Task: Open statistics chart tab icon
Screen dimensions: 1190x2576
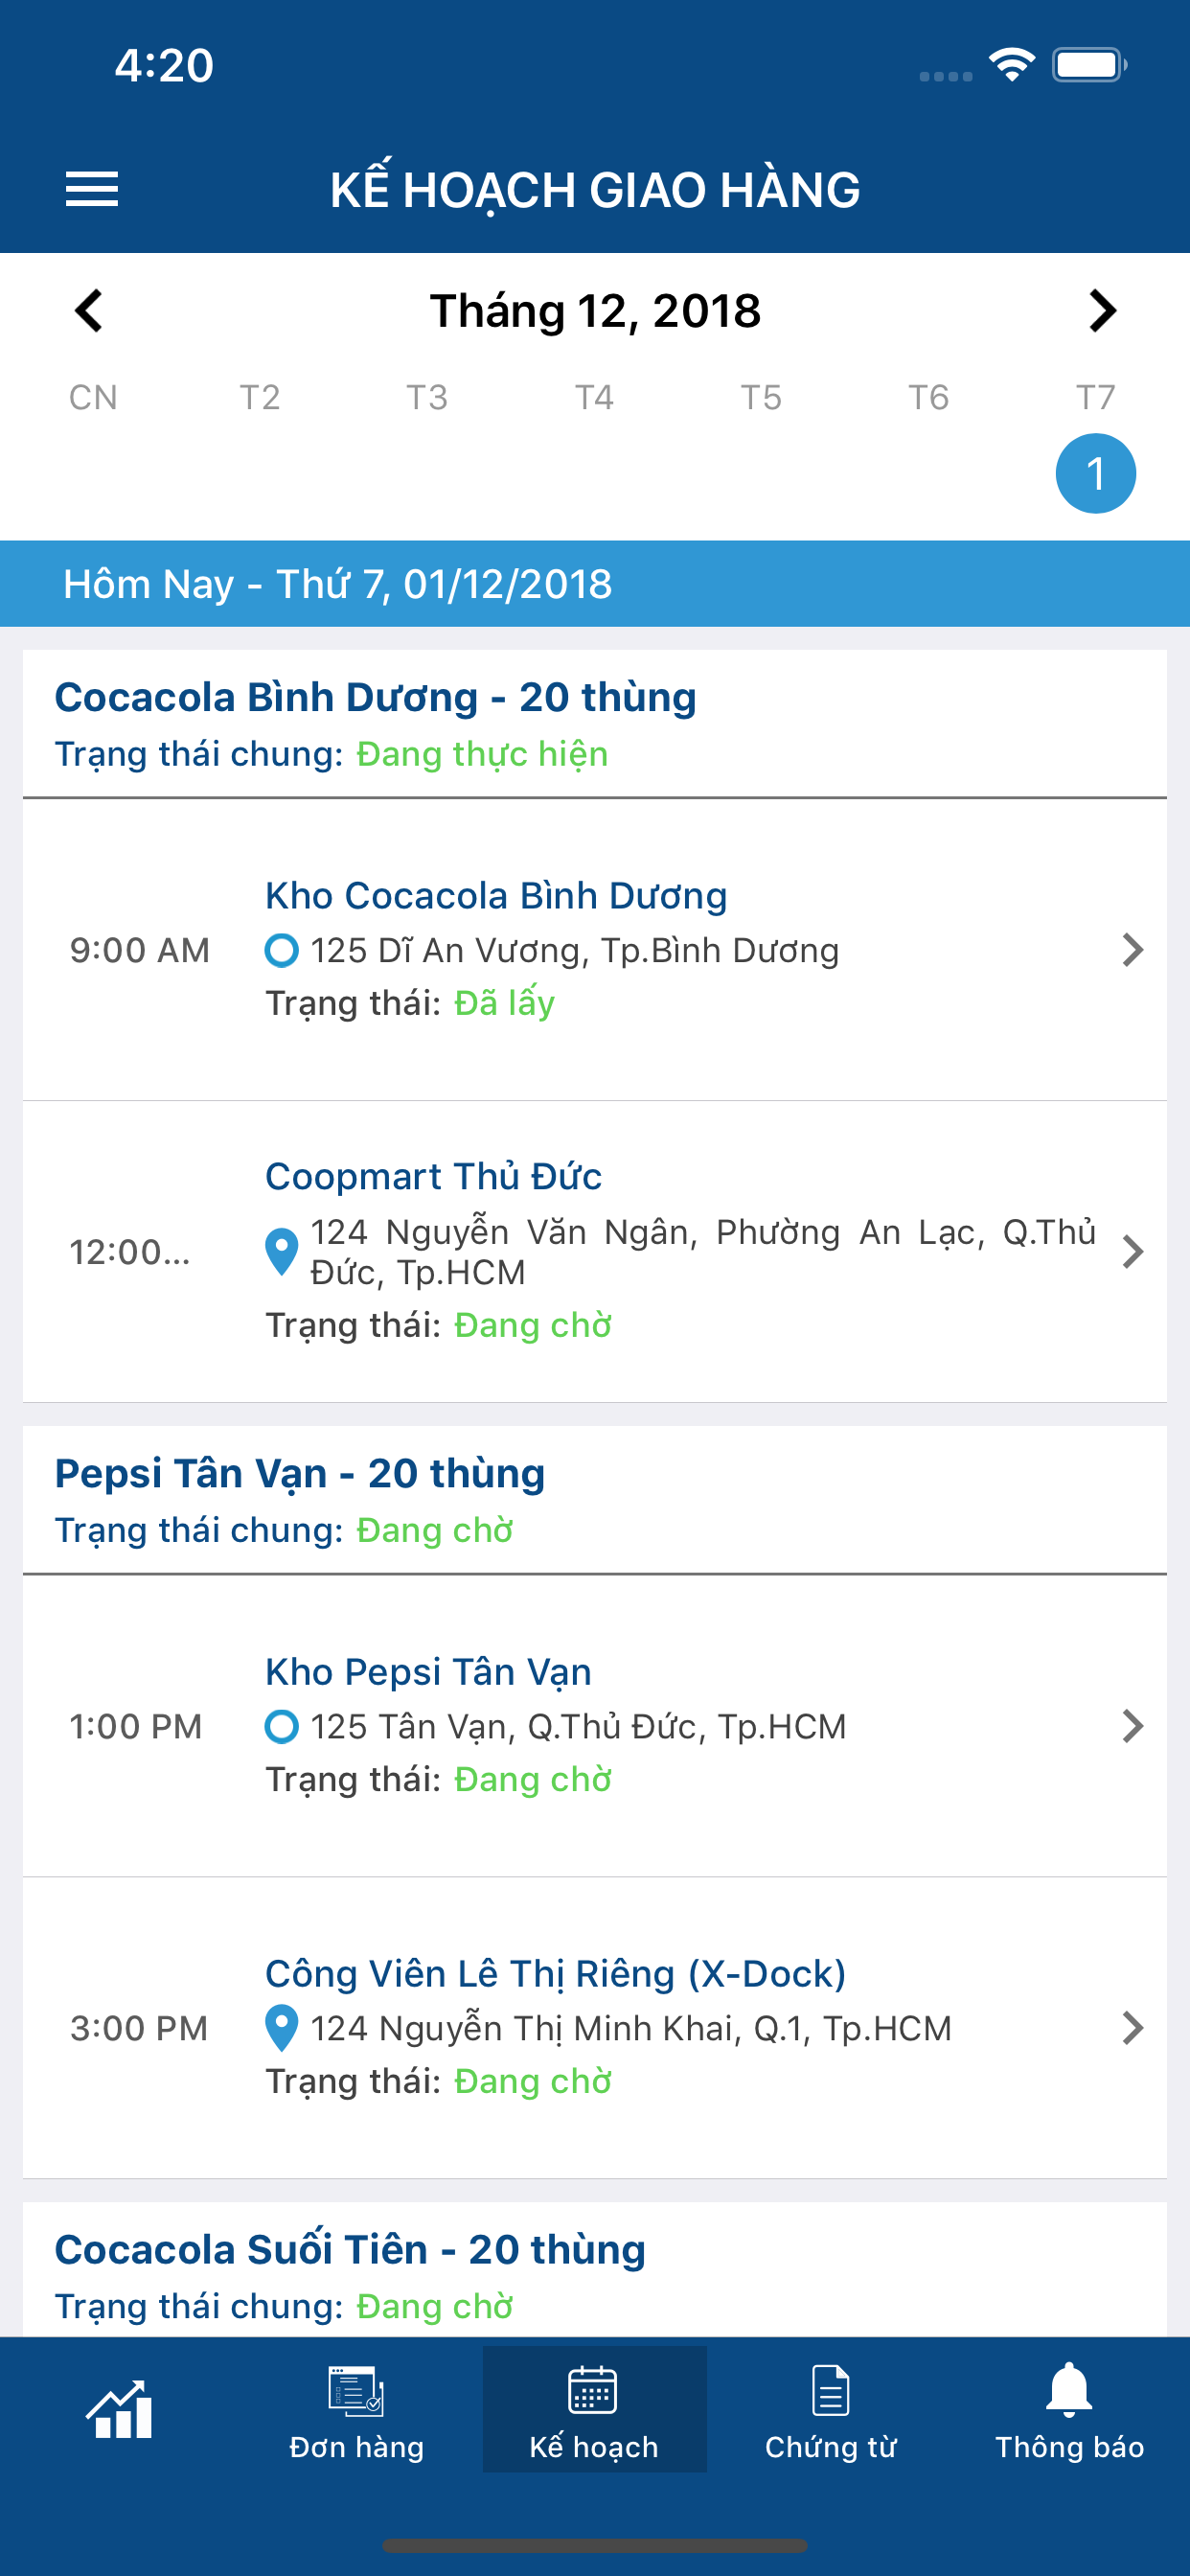Action: pyautogui.click(x=119, y=2410)
